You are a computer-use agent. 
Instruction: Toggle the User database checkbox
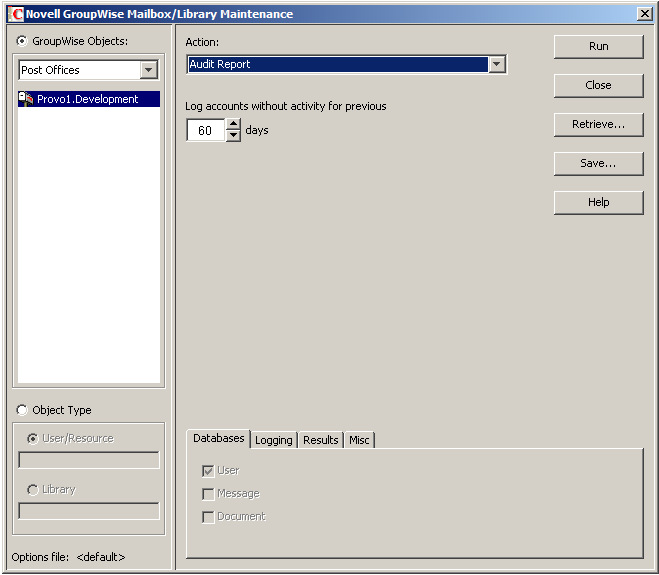(x=208, y=471)
